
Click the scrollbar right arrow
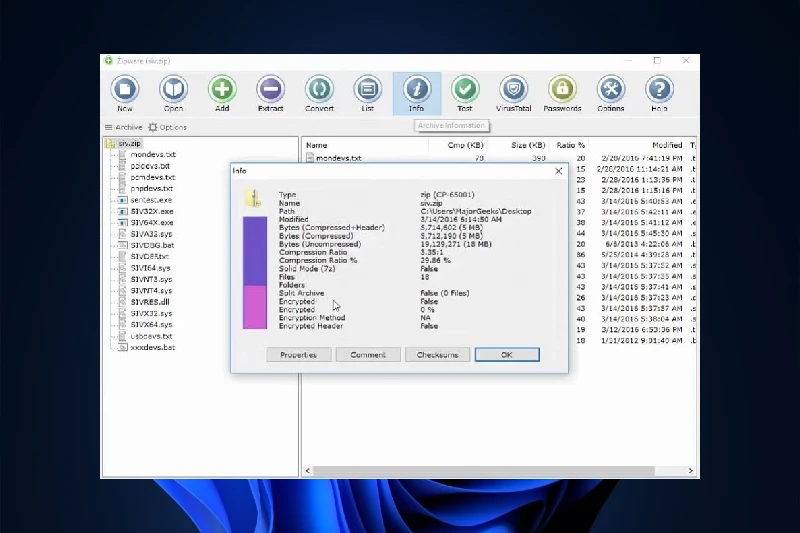pos(690,470)
